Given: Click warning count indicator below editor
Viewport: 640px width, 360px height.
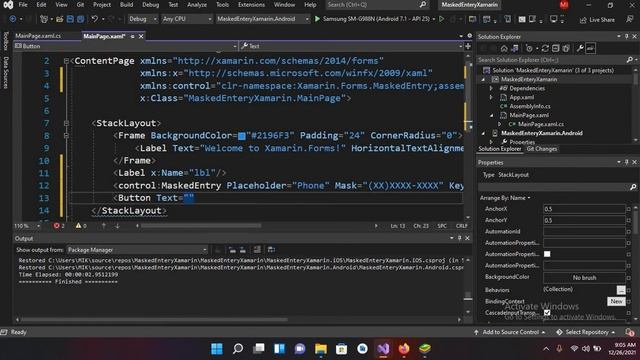Looking at the screenshot, I should click(81, 226).
